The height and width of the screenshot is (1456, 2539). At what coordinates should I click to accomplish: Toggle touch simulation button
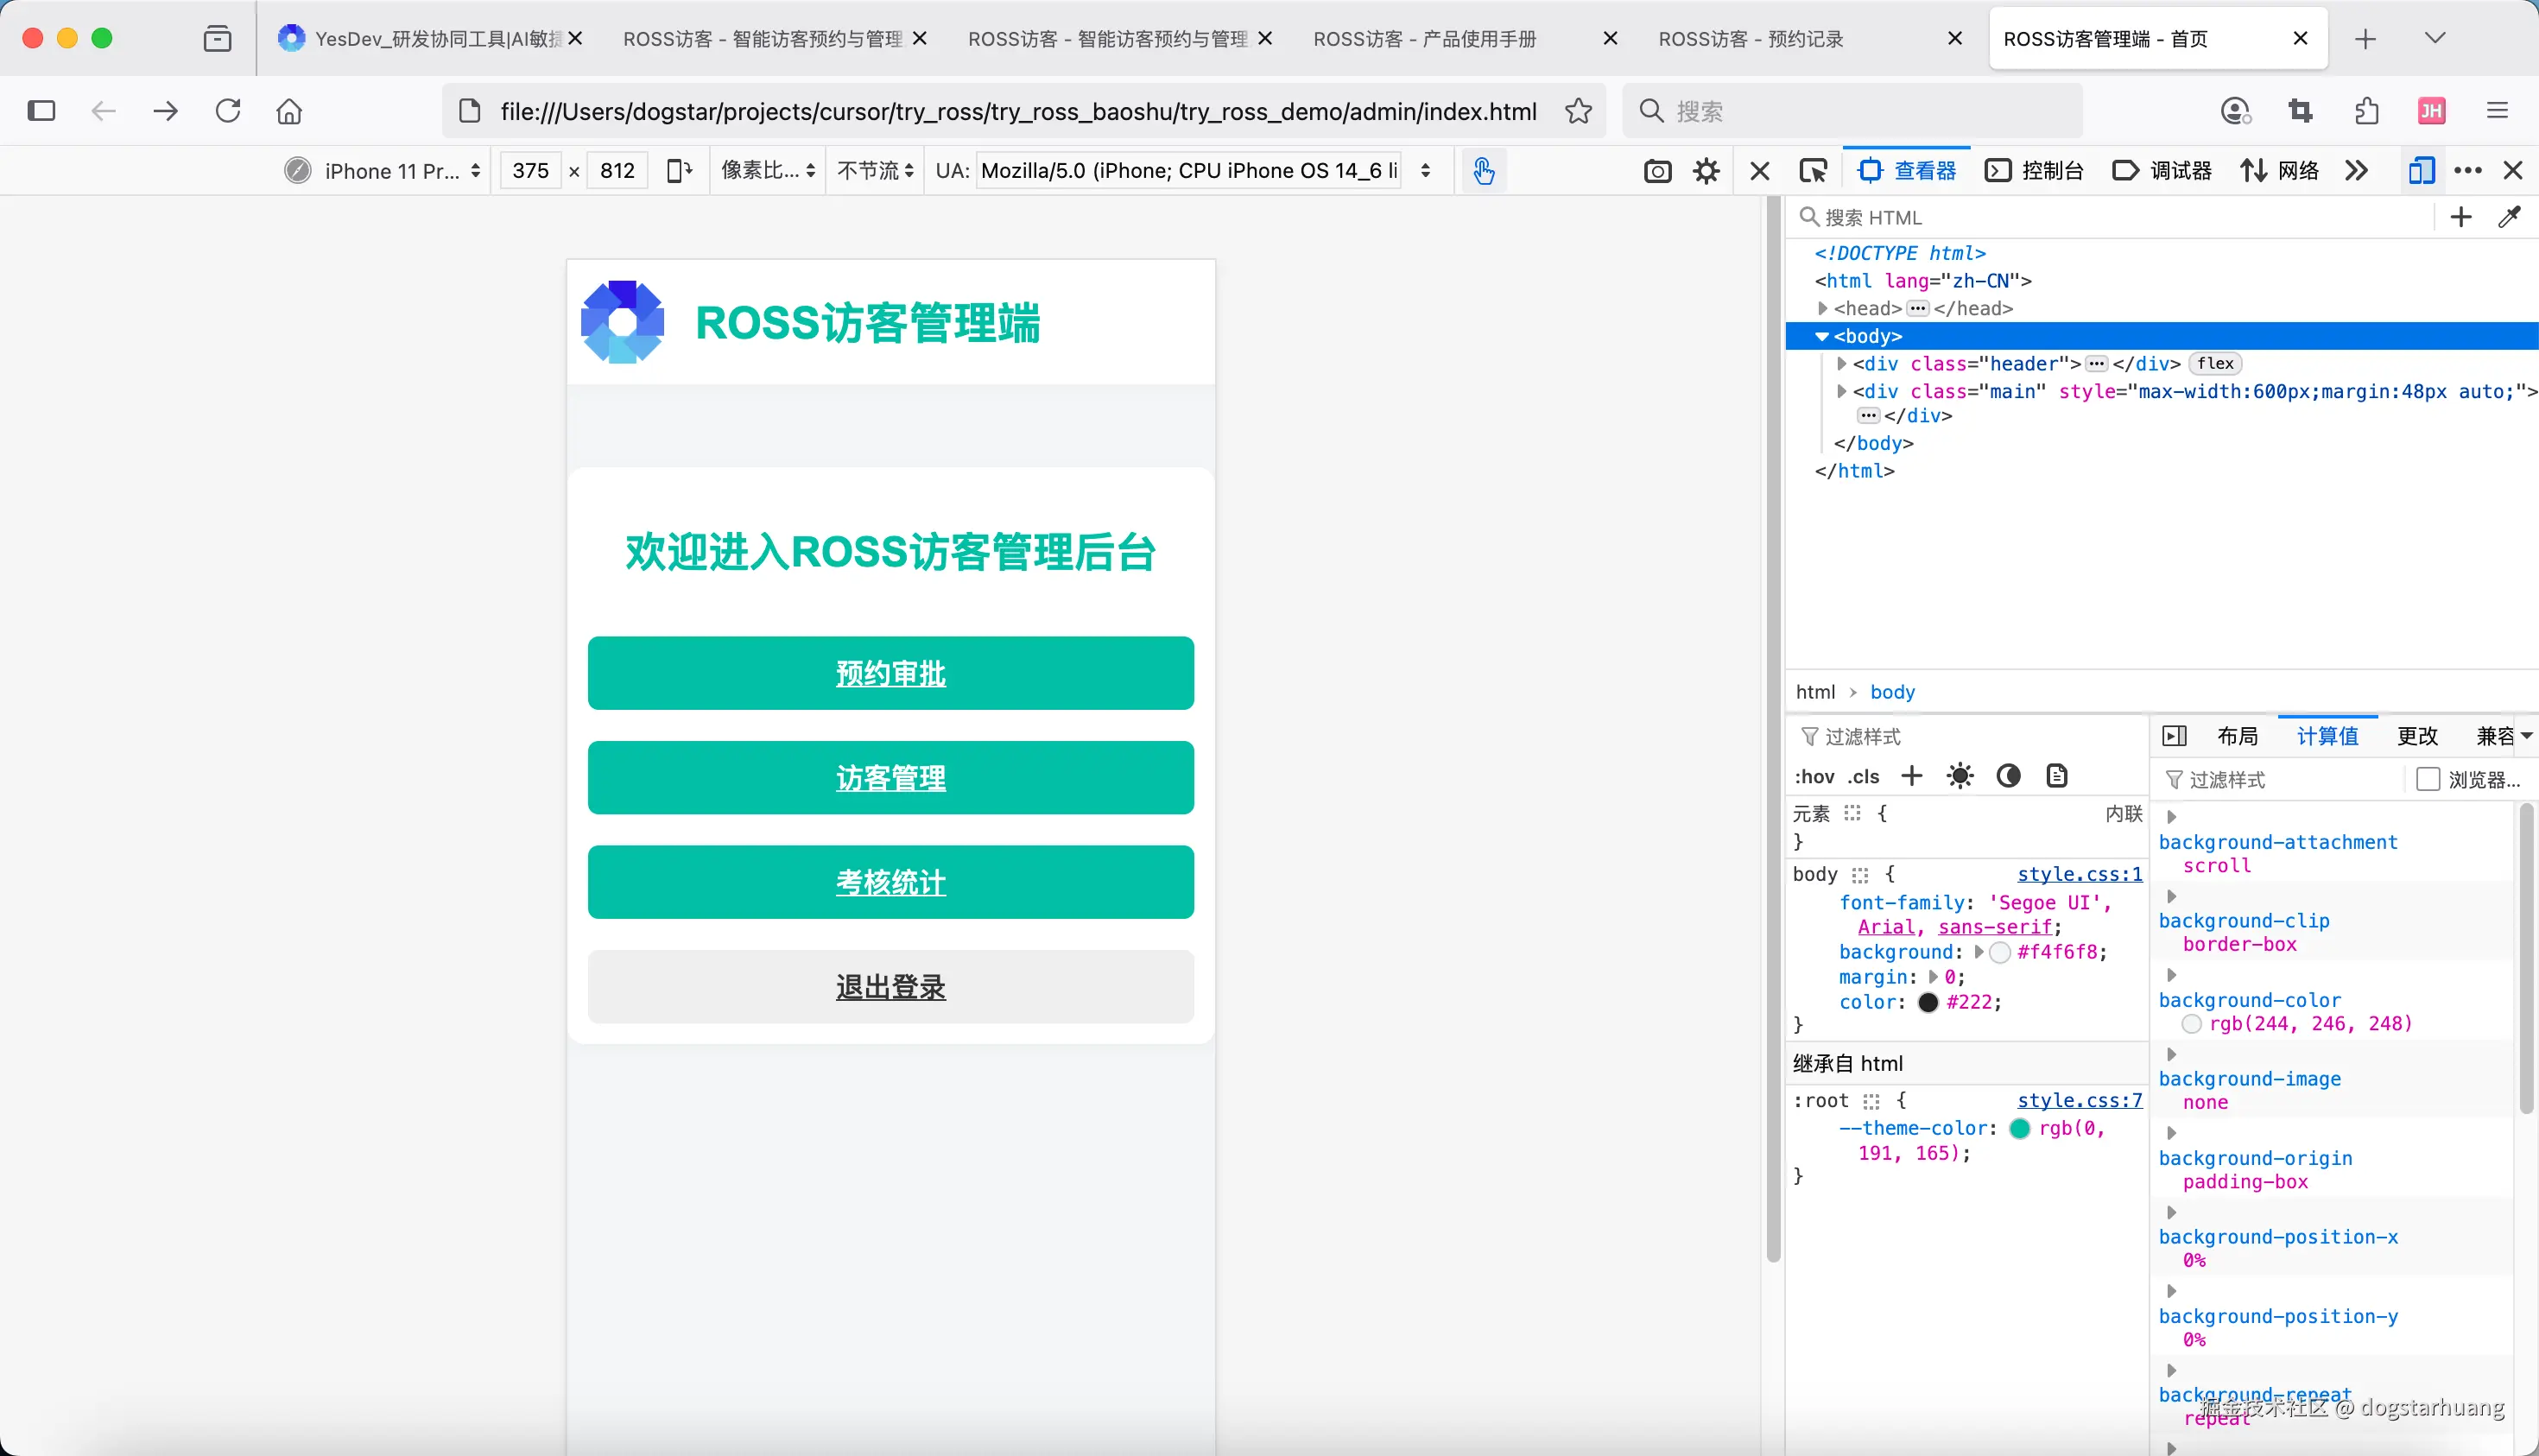click(1483, 171)
